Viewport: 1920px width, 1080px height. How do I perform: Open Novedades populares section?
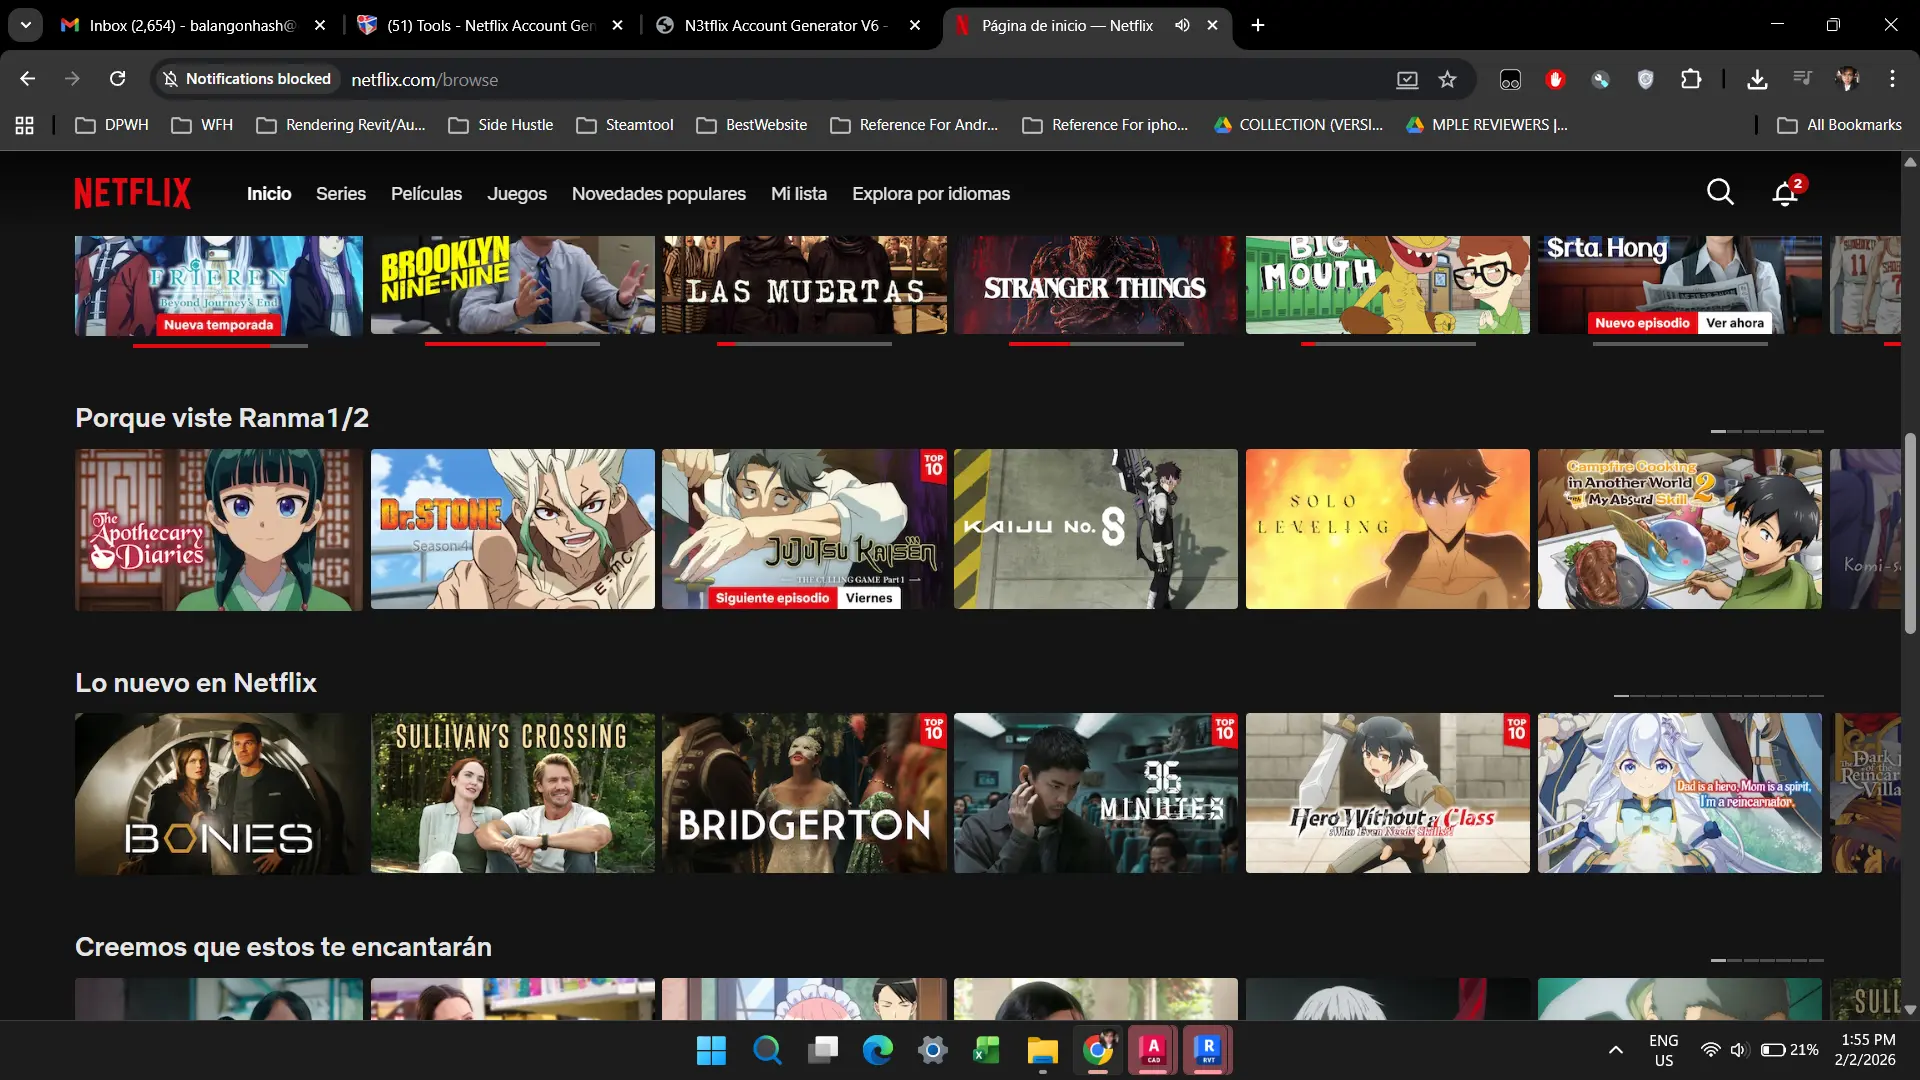659,194
